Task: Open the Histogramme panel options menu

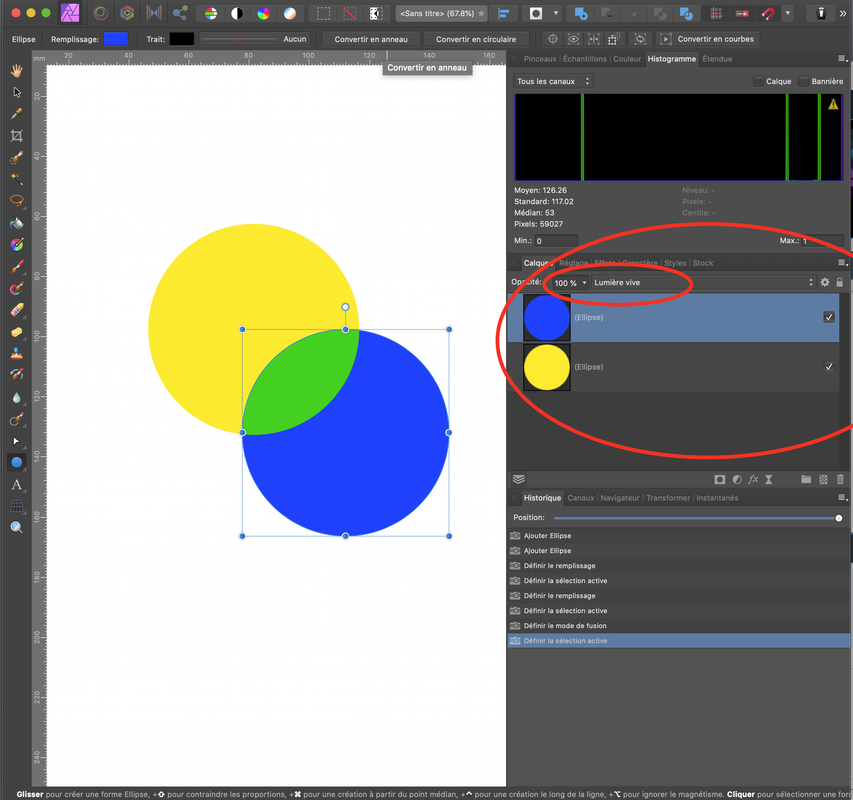Action: [842, 58]
